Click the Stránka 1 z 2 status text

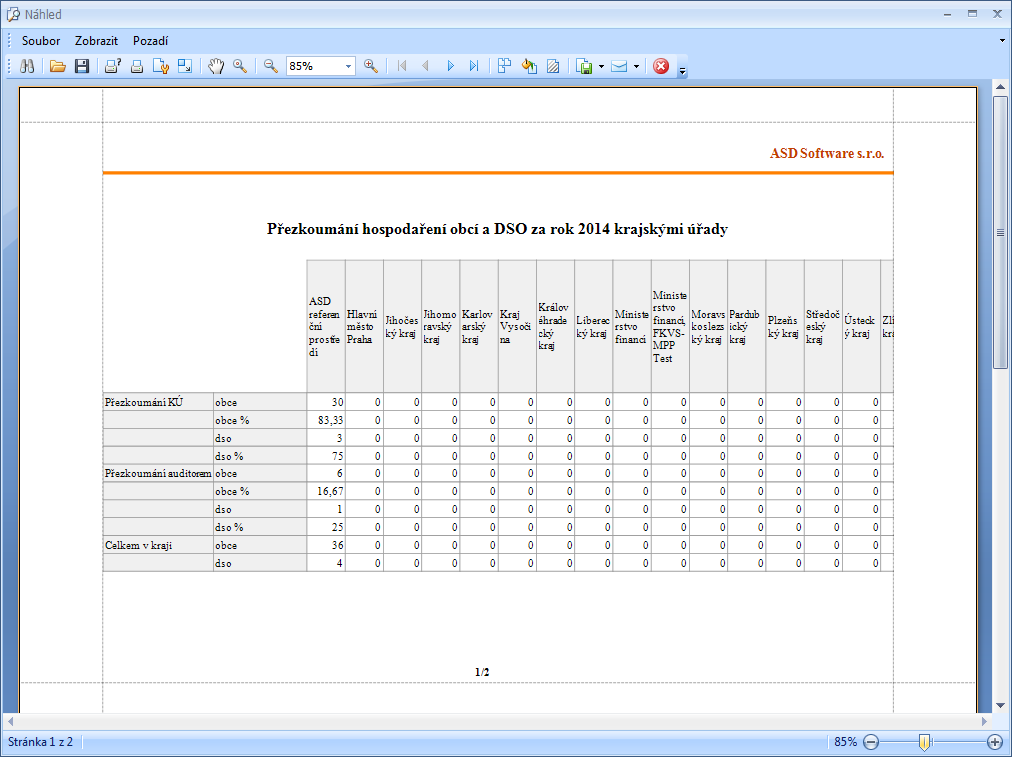(x=40, y=742)
